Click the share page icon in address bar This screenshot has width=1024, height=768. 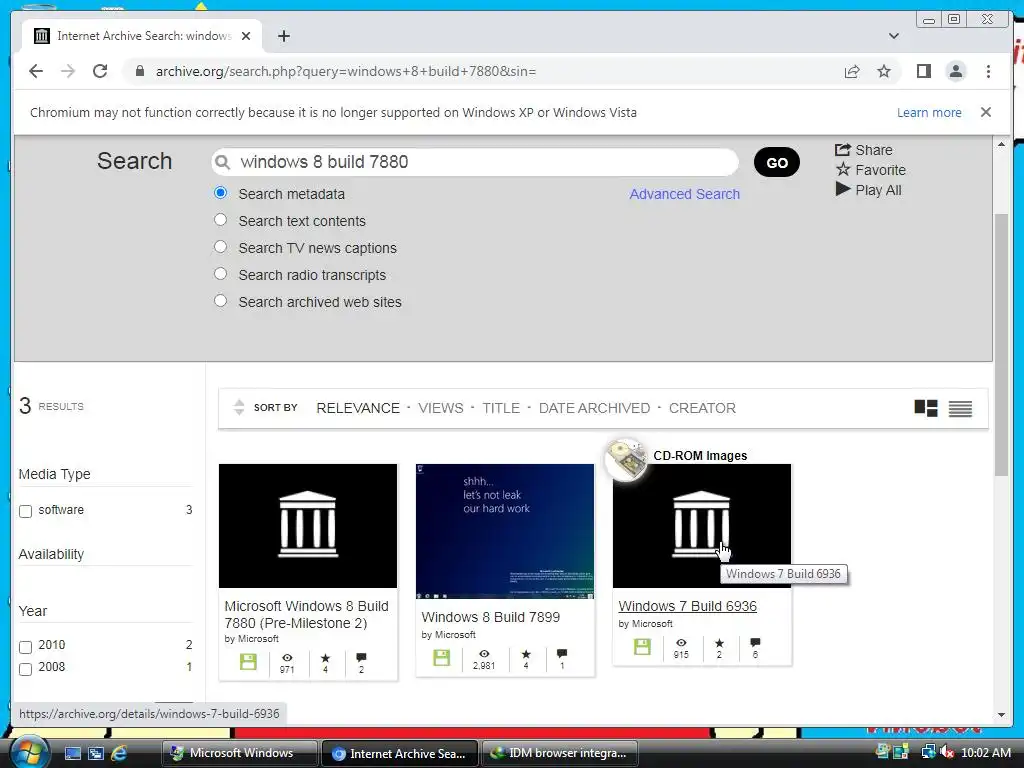[x=852, y=71]
